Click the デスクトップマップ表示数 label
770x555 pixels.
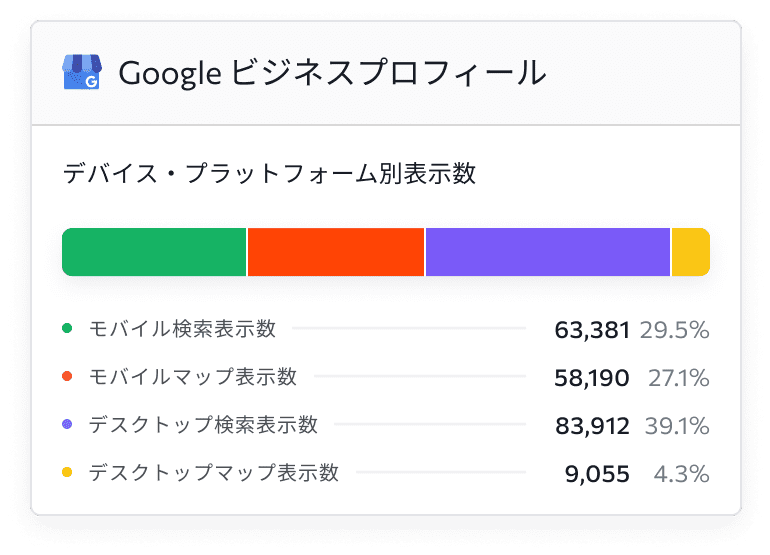(214, 472)
